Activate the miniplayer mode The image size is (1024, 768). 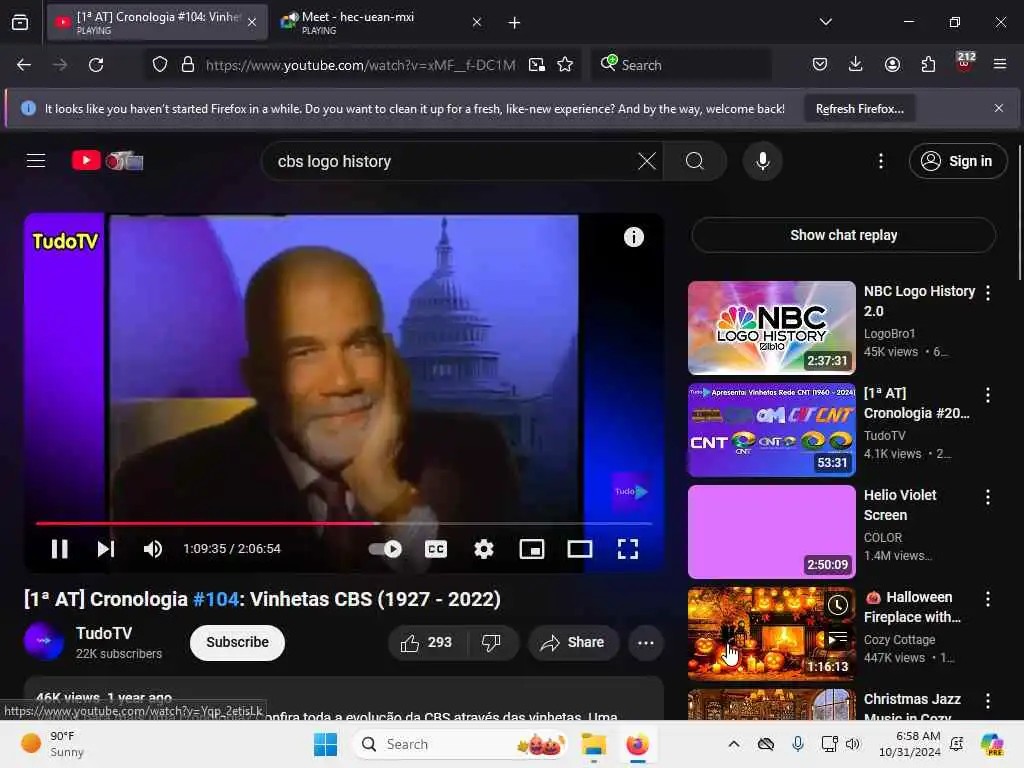(x=532, y=549)
